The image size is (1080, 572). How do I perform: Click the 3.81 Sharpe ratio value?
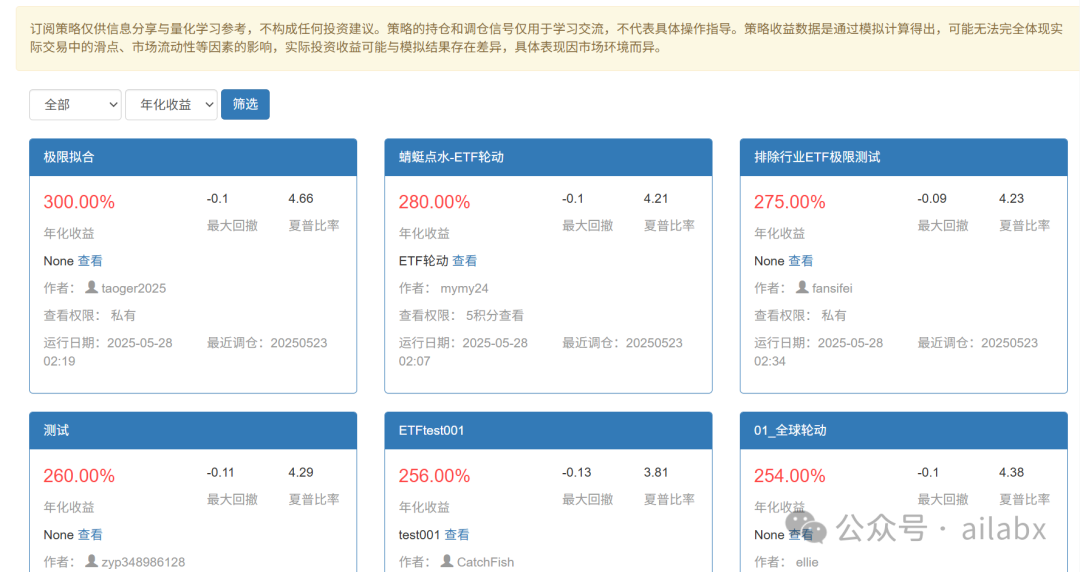pos(656,472)
